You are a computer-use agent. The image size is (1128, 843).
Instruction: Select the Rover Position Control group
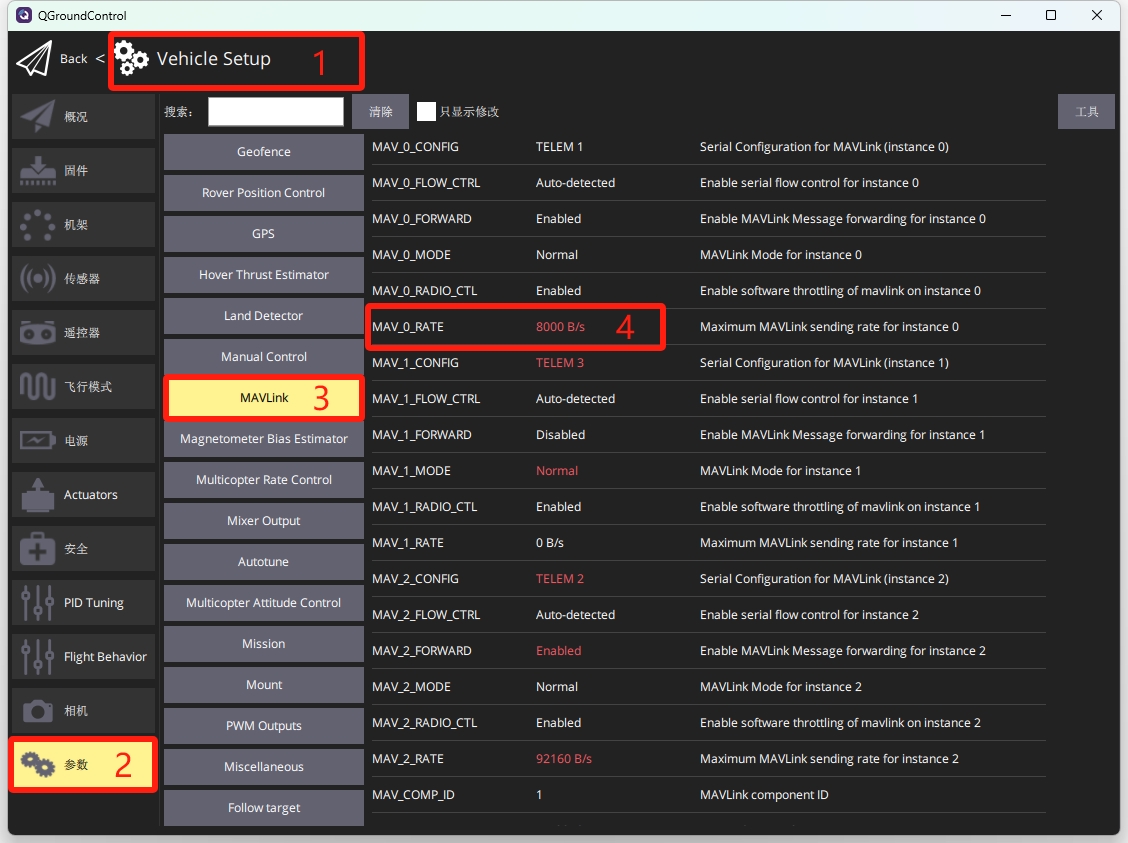click(264, 193)
